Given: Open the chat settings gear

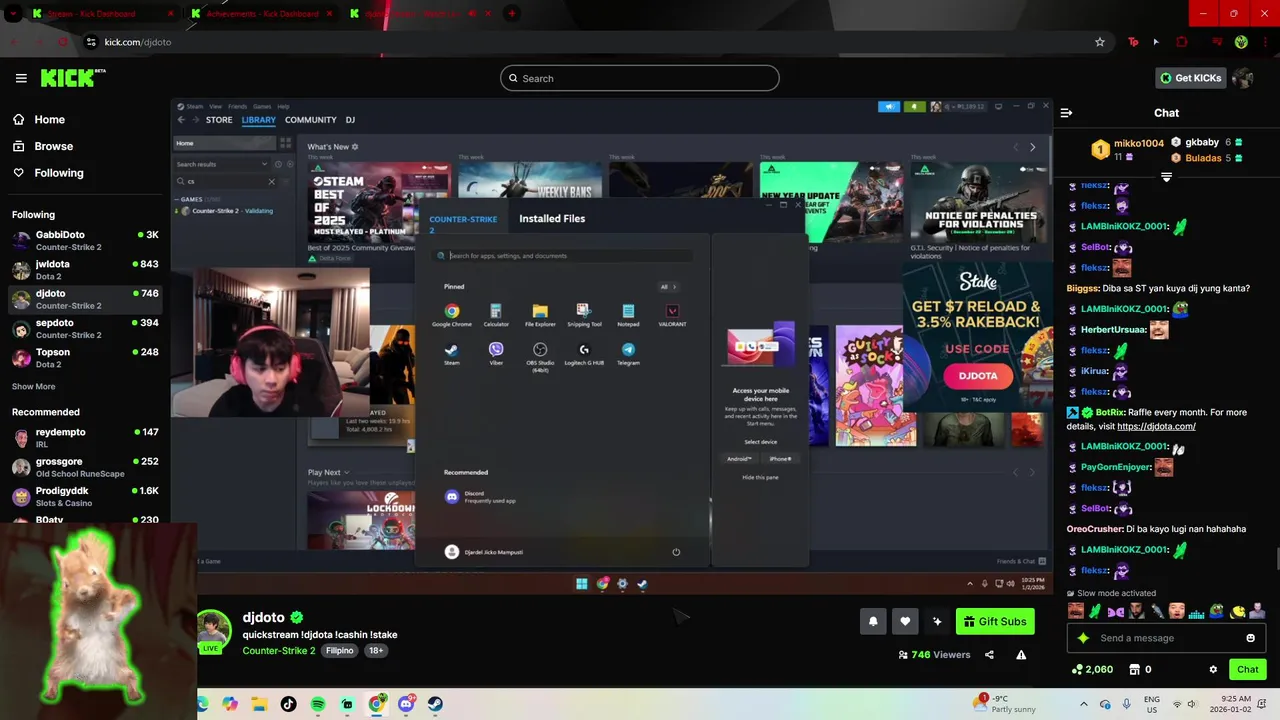Looking at the screenshot, I should pos(1213,669).
